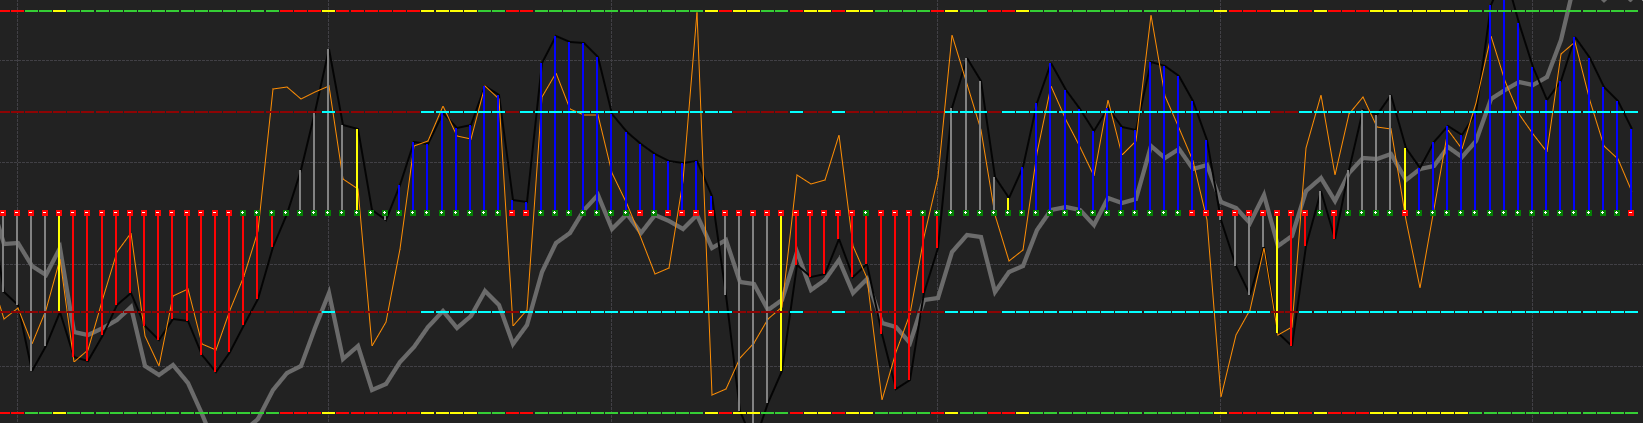Select the shortest yellow histogram bar
Image resolution: width=1643 pixels, height=423 pixels.
coord(1008,205)
